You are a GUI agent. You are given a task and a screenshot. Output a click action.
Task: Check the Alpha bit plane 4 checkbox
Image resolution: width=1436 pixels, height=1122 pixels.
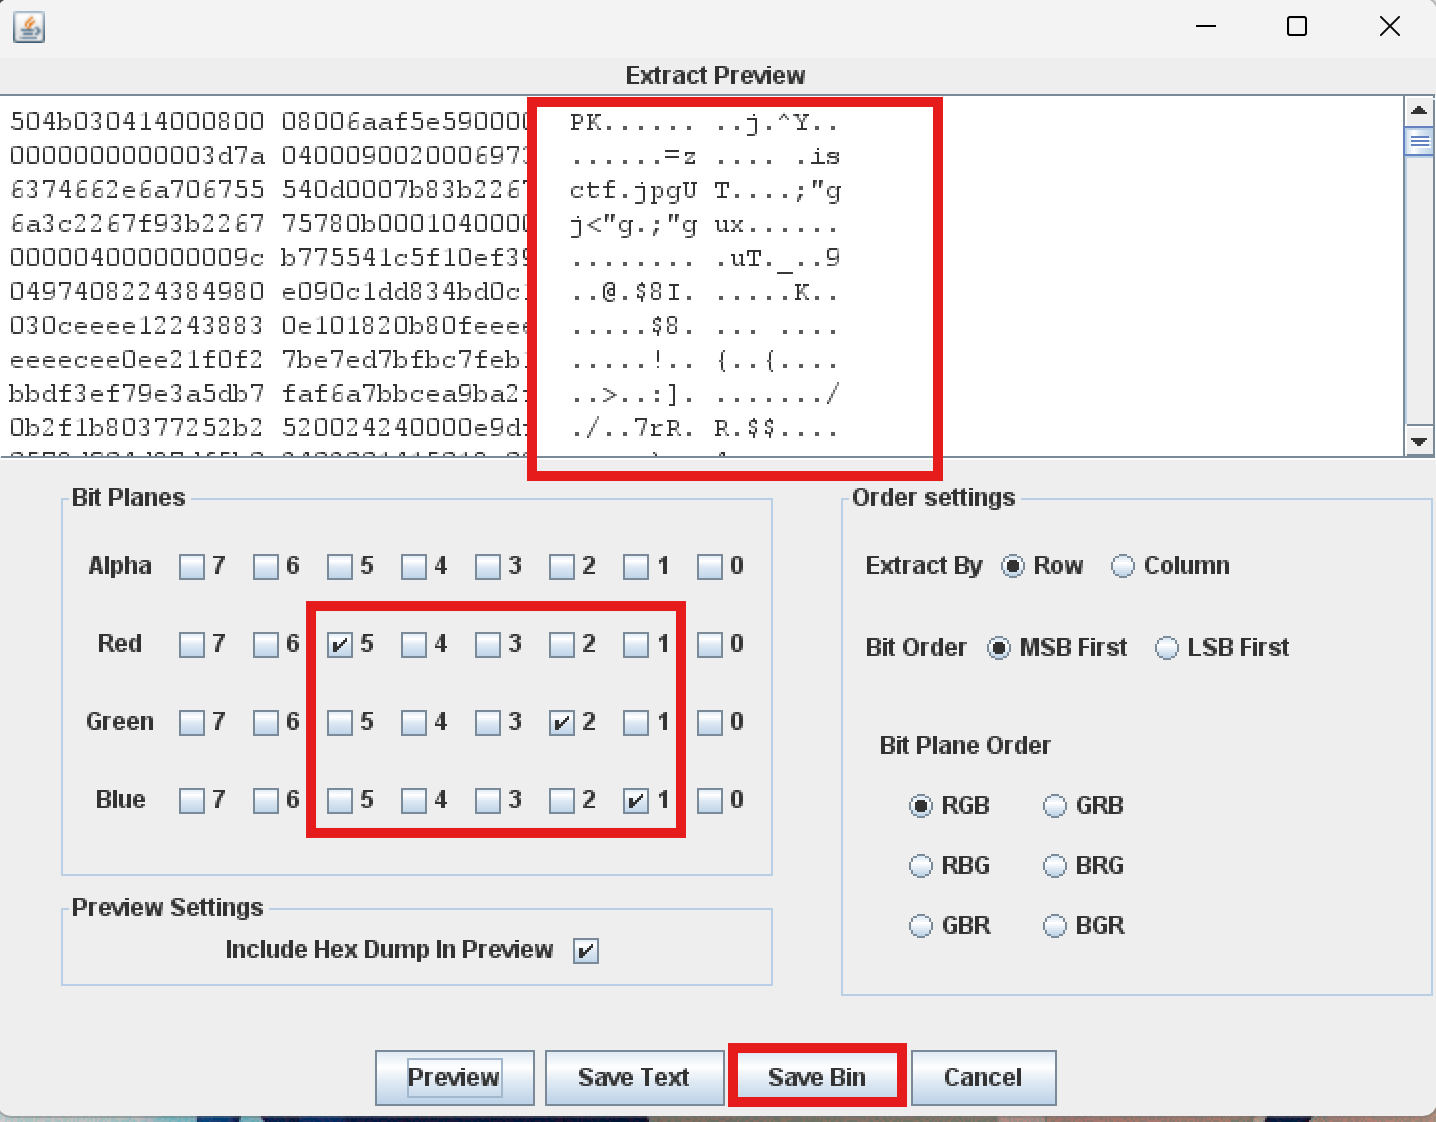click(413, 567)
